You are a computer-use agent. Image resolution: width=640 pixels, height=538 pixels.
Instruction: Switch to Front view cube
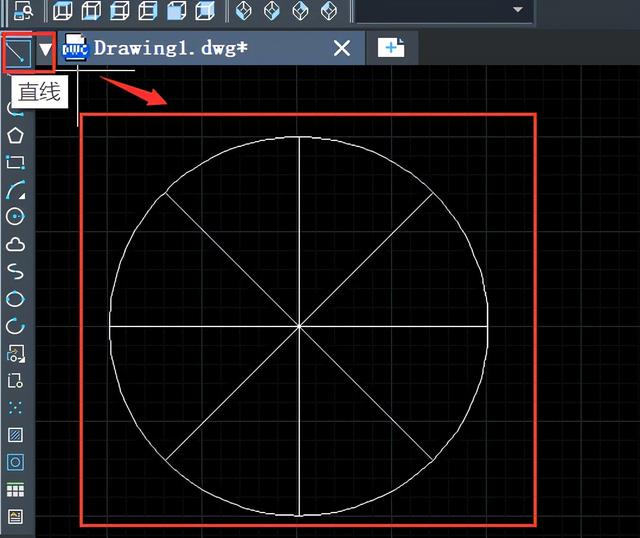[x=176, y=11]
